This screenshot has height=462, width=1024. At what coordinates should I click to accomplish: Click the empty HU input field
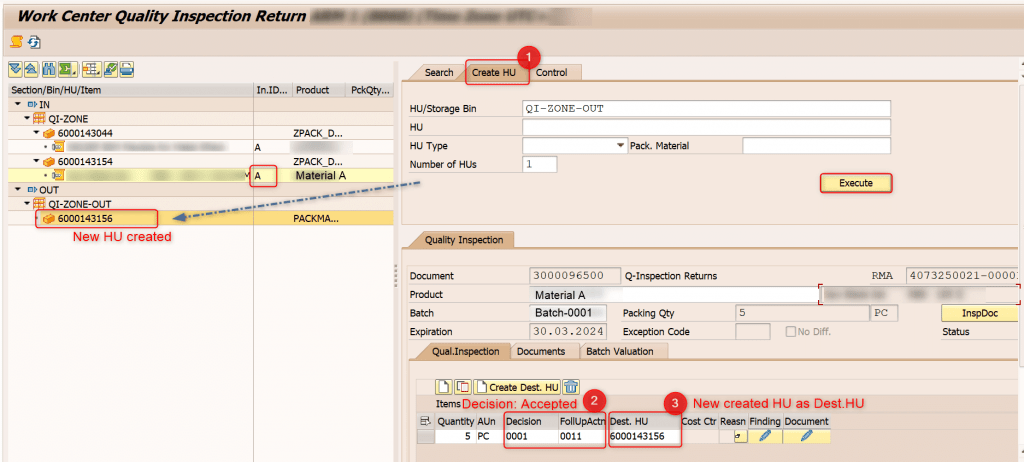coord(707,127)
